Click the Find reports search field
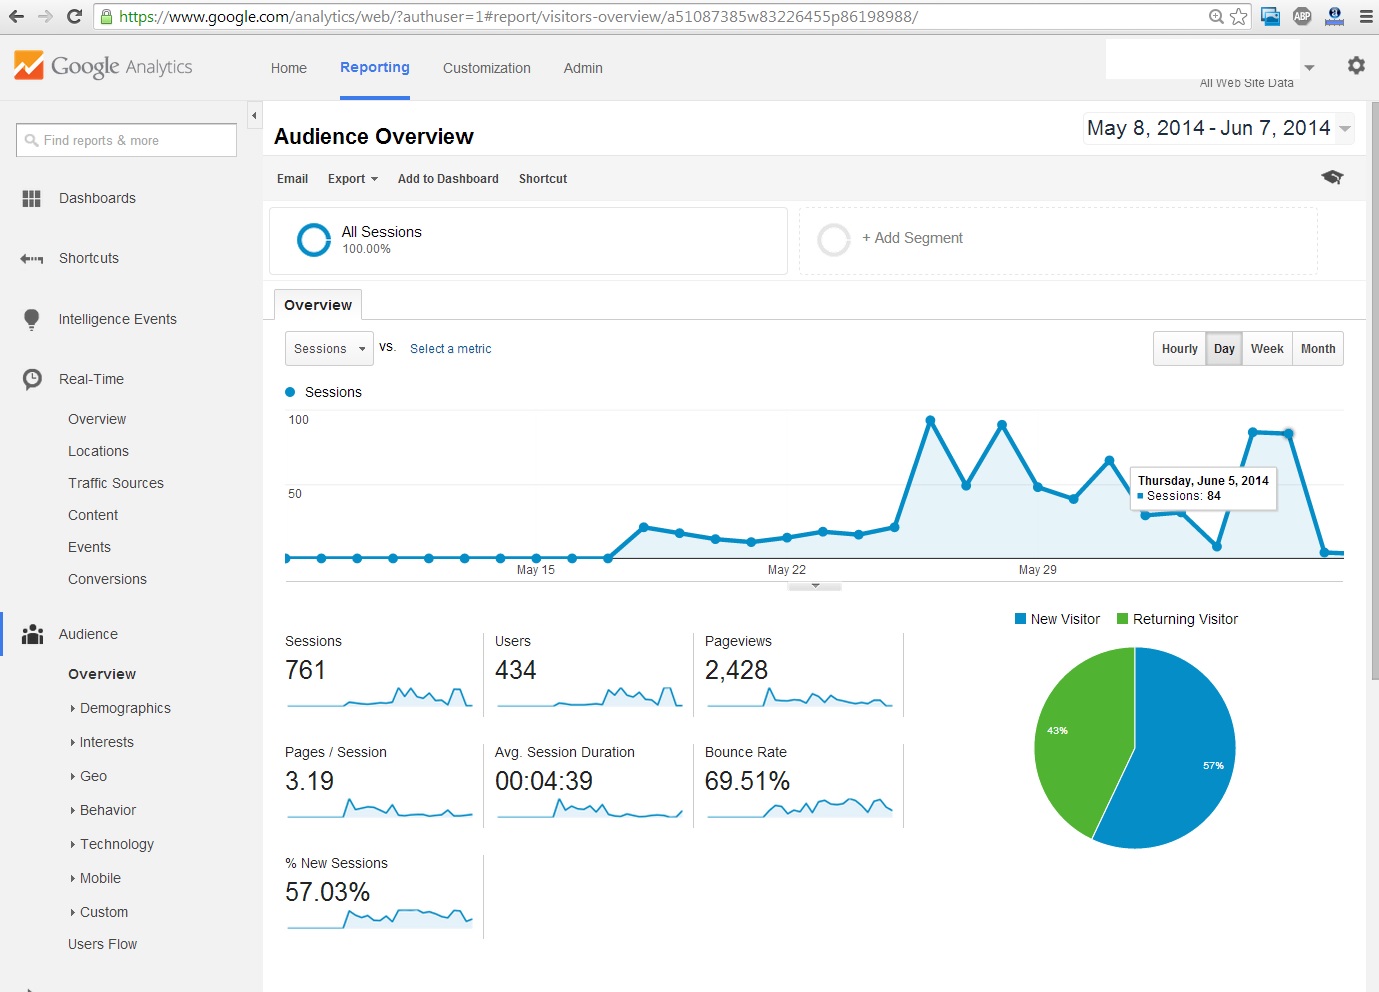Viewport: 1379px width, 992px height. tap(127, 141)
